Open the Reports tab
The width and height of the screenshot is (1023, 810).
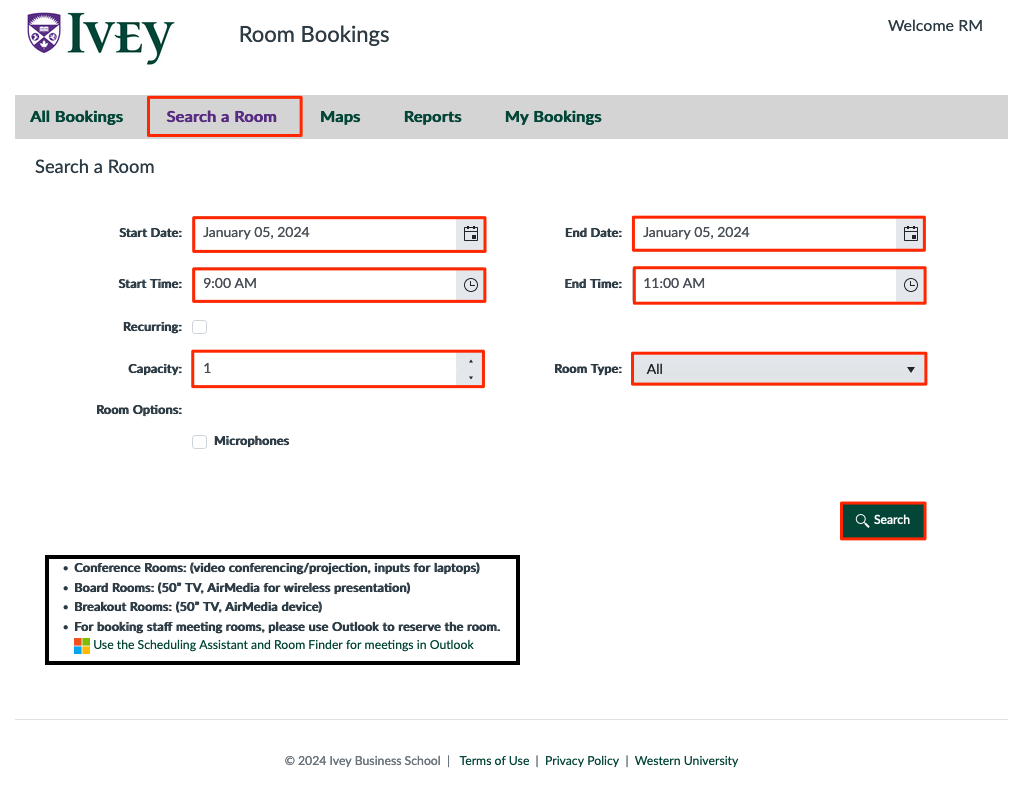pos(432,116)
